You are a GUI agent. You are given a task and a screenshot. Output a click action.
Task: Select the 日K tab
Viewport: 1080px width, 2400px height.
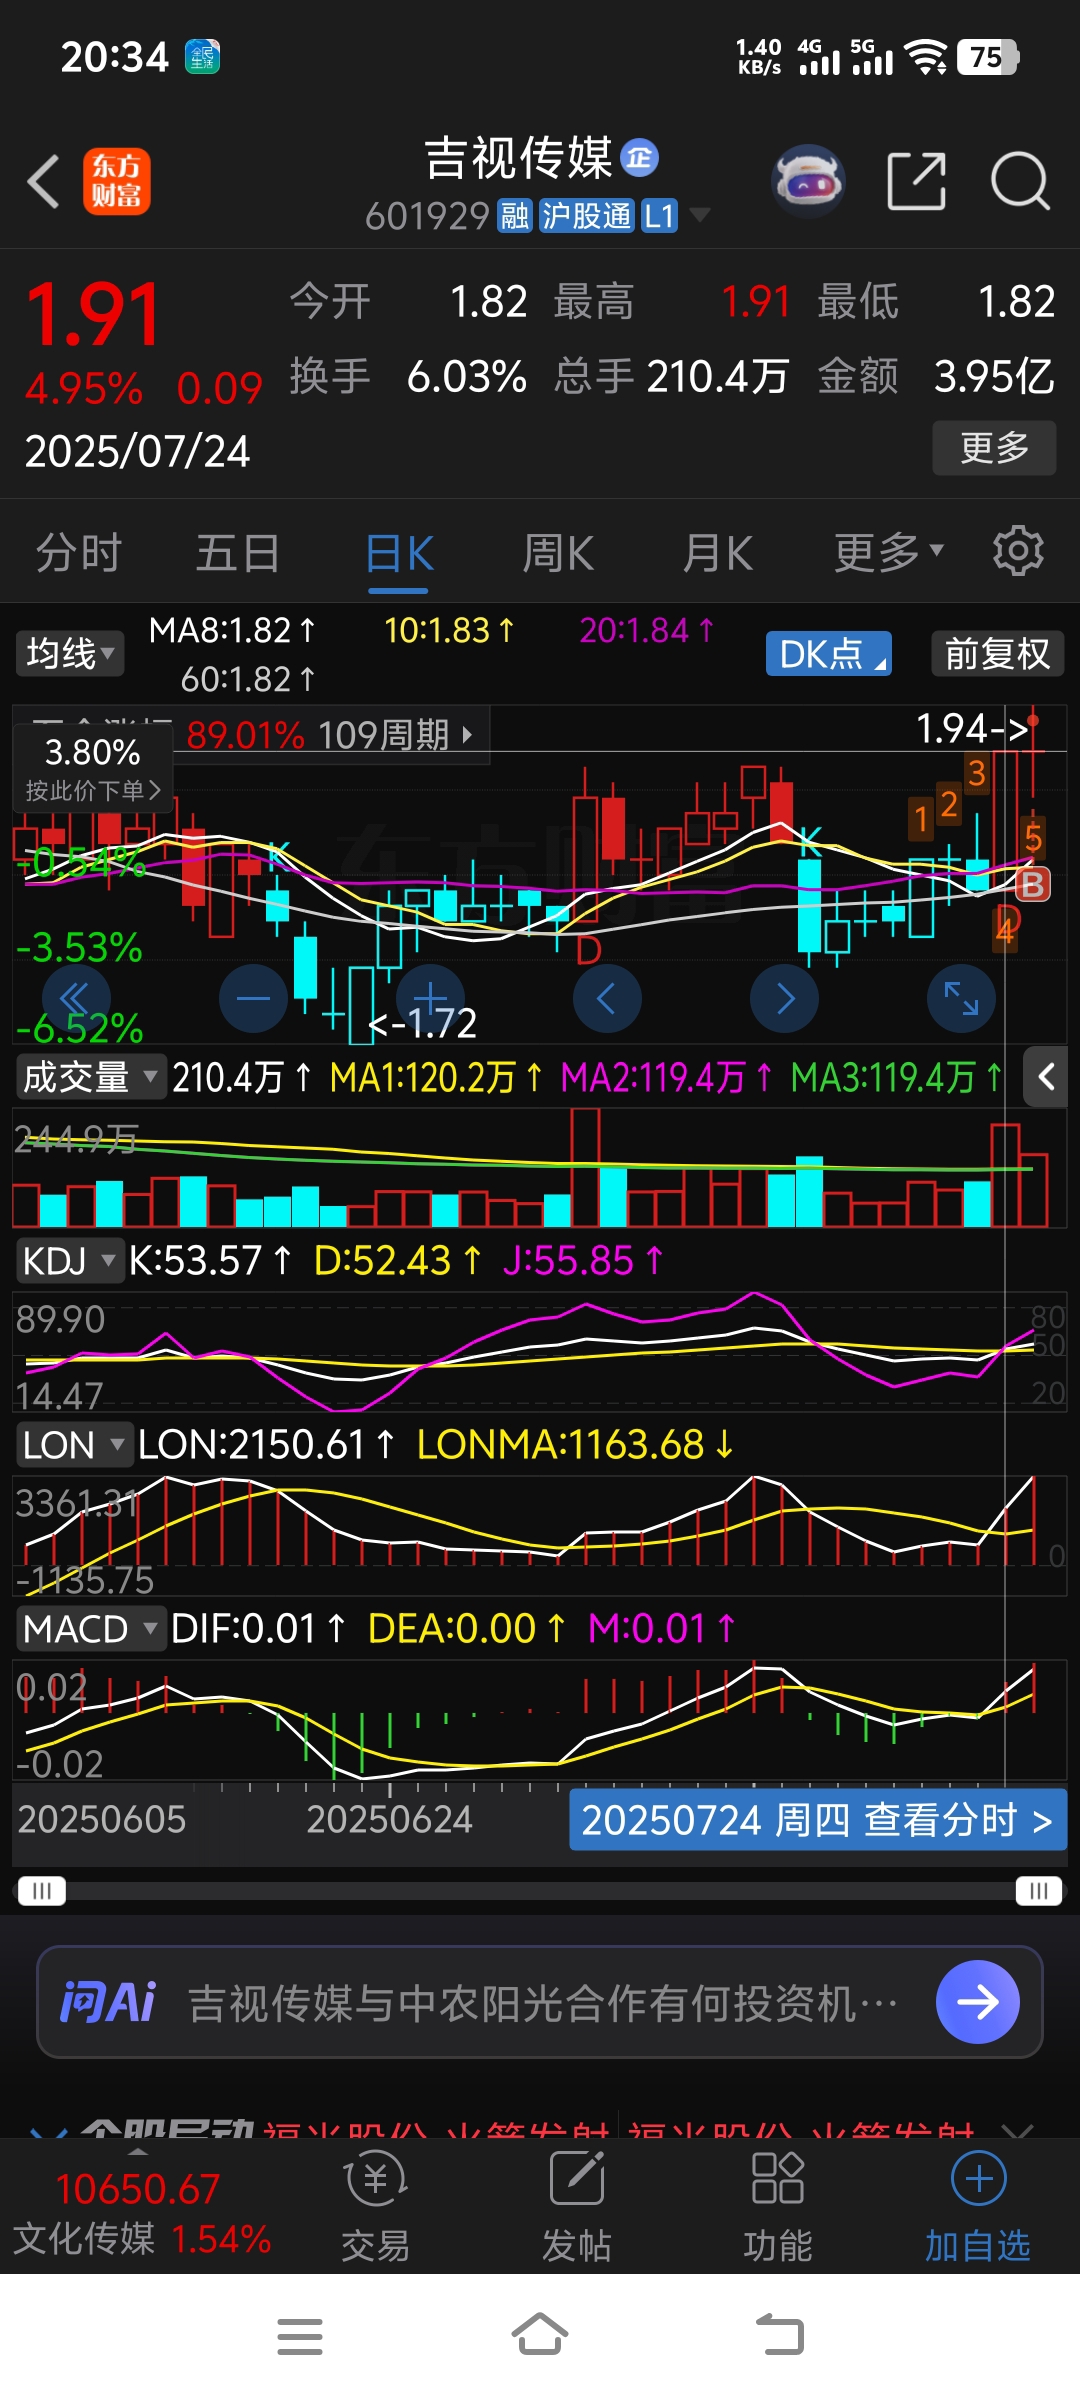pos(399,553)
